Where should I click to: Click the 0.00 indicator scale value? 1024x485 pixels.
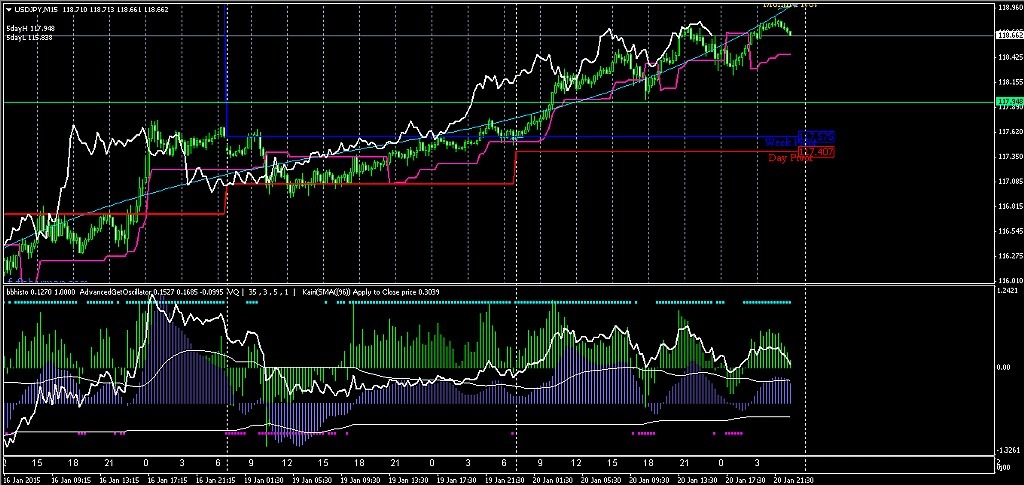1006,366
